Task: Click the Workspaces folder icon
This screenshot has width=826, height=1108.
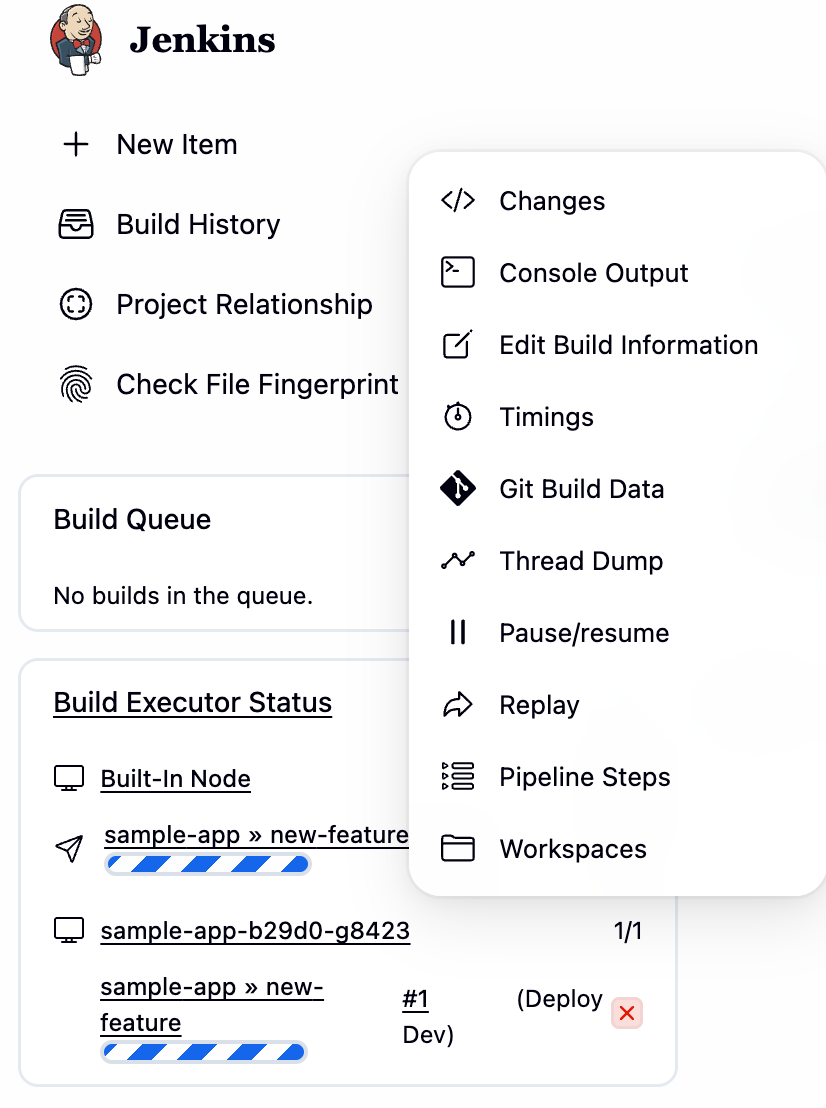Action: pos(458,849)
